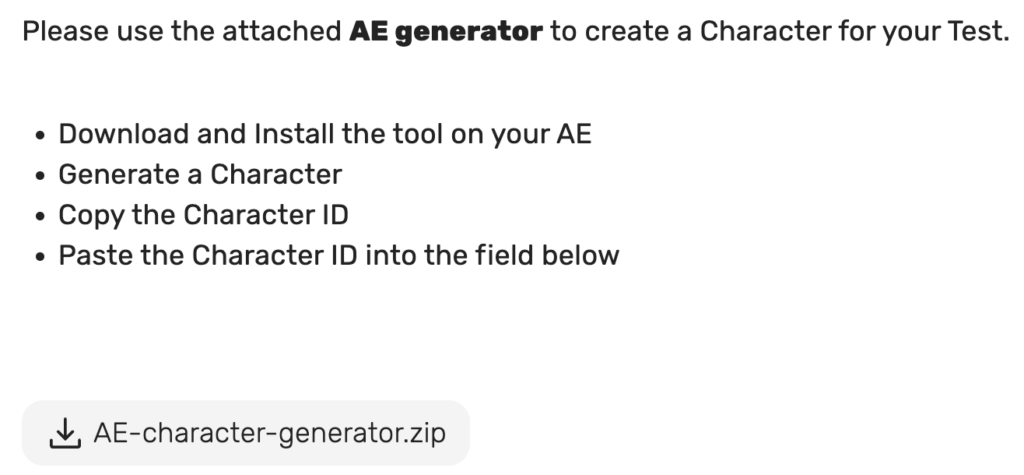Viewport: 1024px width, 475px height.
Task: Download the AE-character-generator.zip file
Action: (246, 433)
